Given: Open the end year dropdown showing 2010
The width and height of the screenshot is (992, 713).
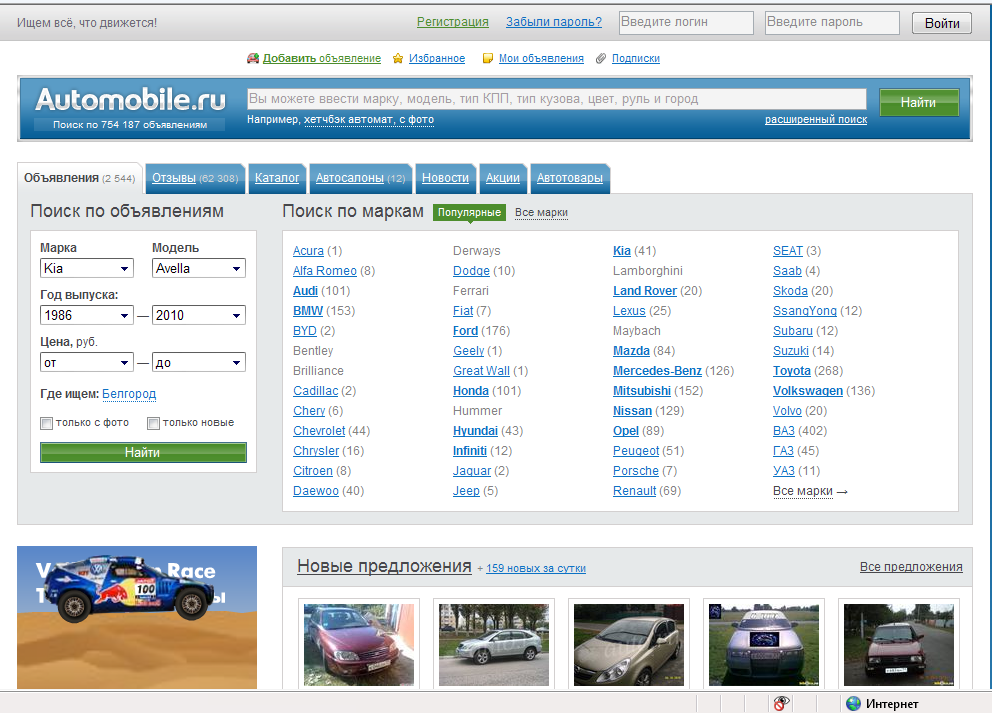Looking at the screenshot, I should [199, 315].
